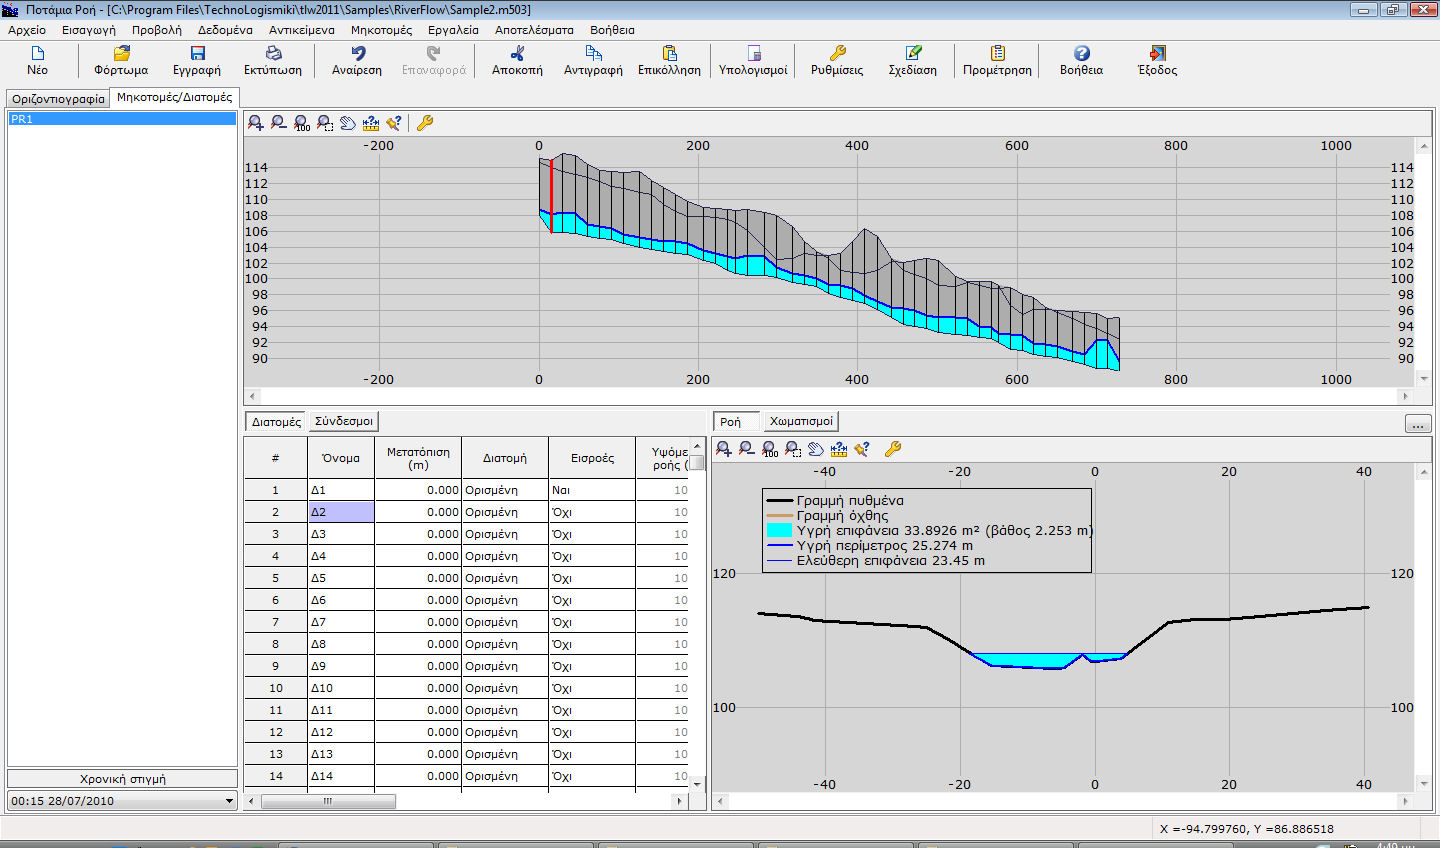Click the Υπολογισμοί calculator icon in the toolbar

(x=753, y=54)
